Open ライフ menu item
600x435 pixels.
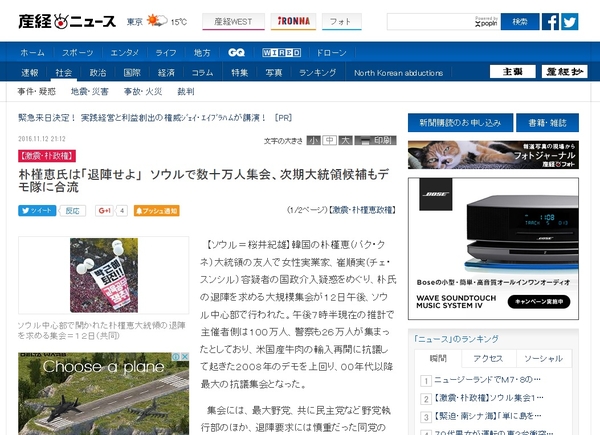tap(166, 52)
